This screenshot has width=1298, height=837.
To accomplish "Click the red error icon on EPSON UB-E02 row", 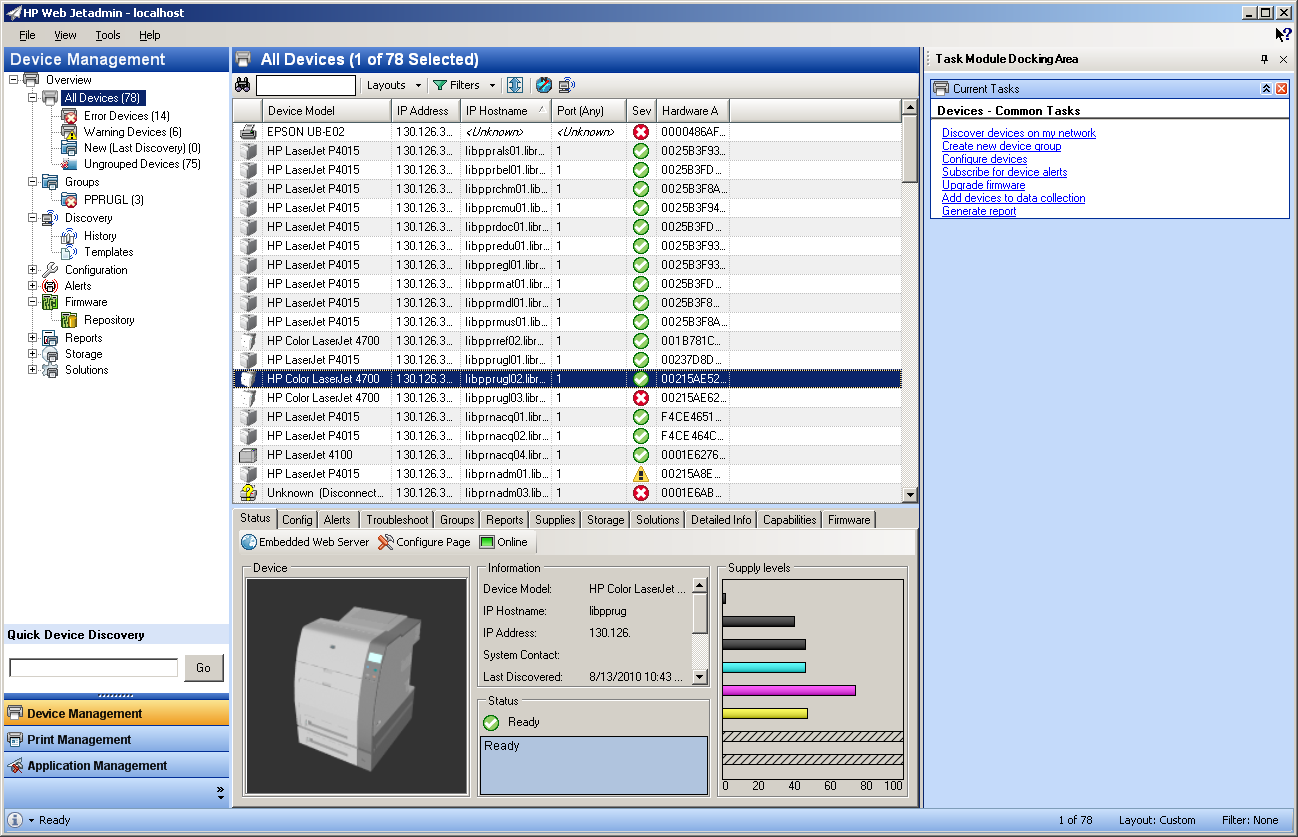I will [641, 131].
